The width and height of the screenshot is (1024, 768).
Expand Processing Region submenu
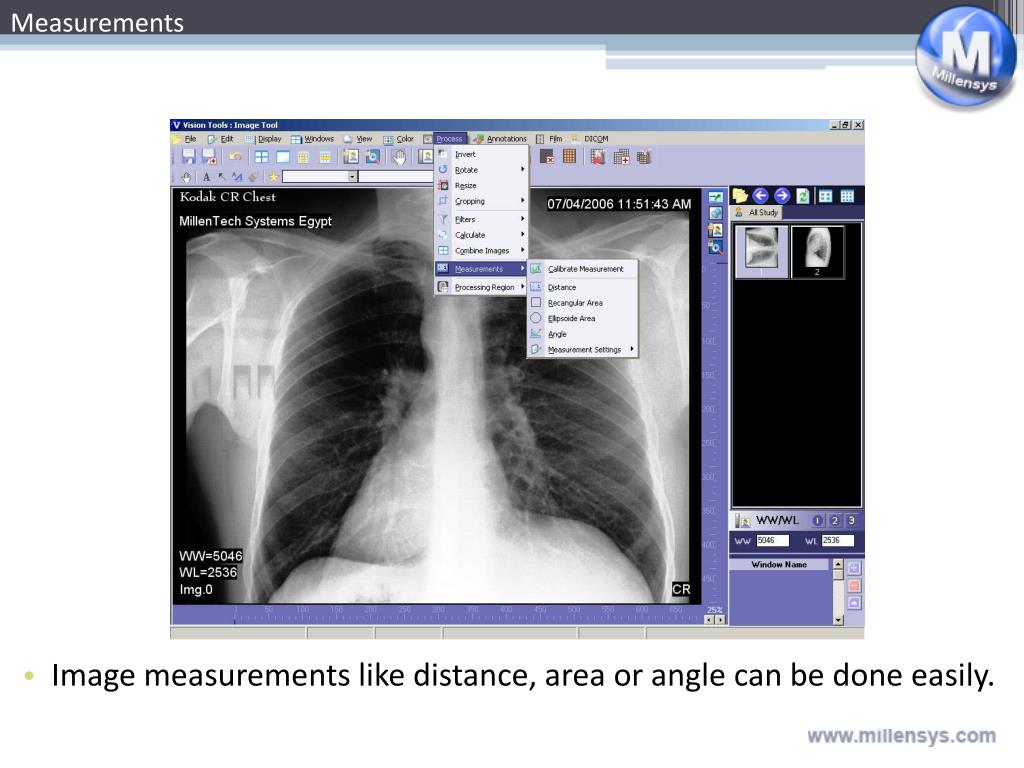point(482,287)
